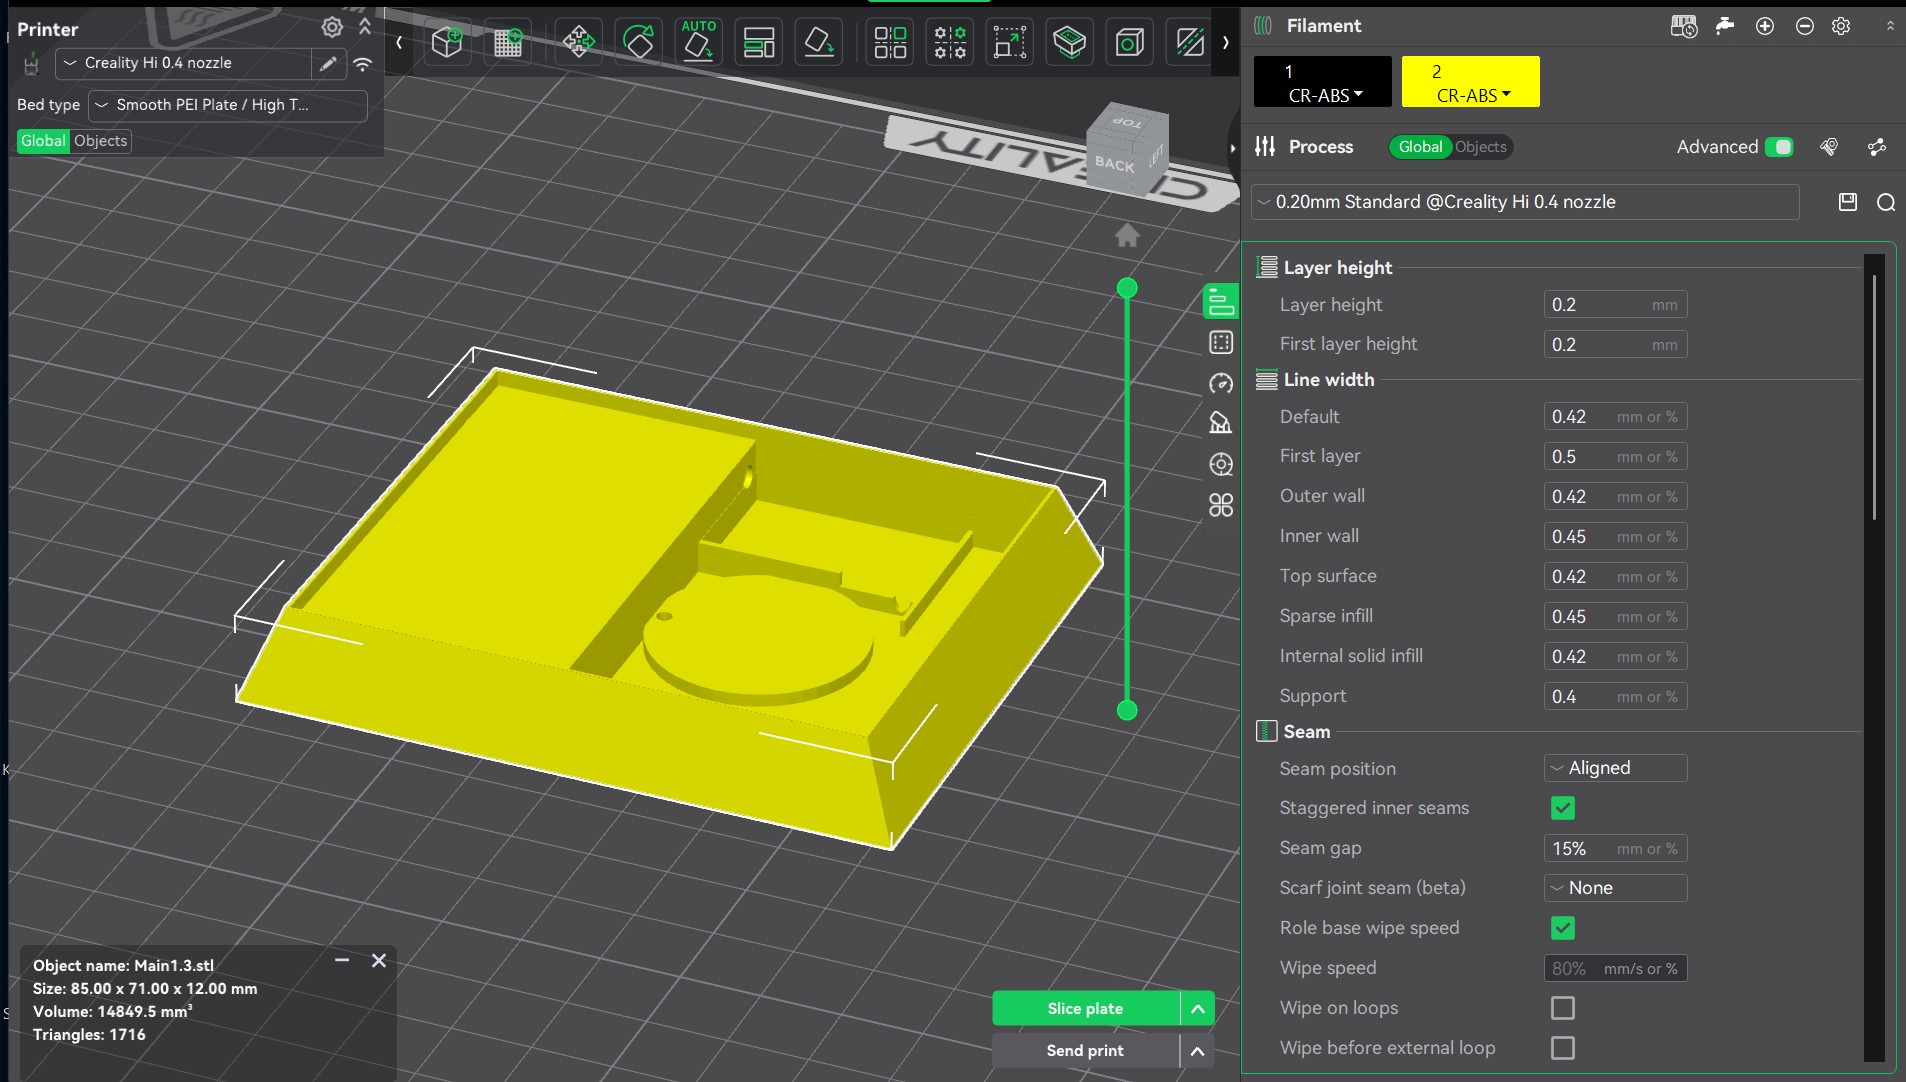This screenshot has width=1906, height=1082.
Task: Click the cube with circle toolbar icon
Action: 1129,42
